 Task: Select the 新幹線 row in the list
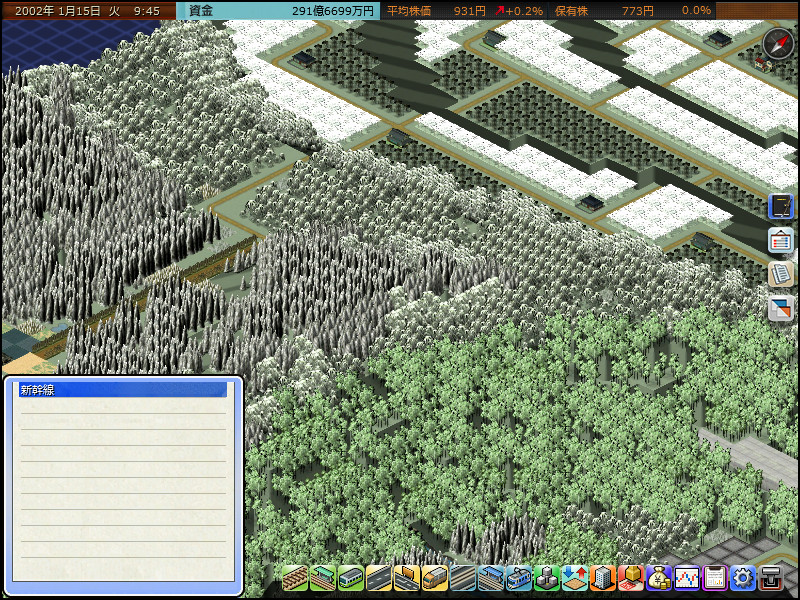pyautogui.click(x=123, y=390)
